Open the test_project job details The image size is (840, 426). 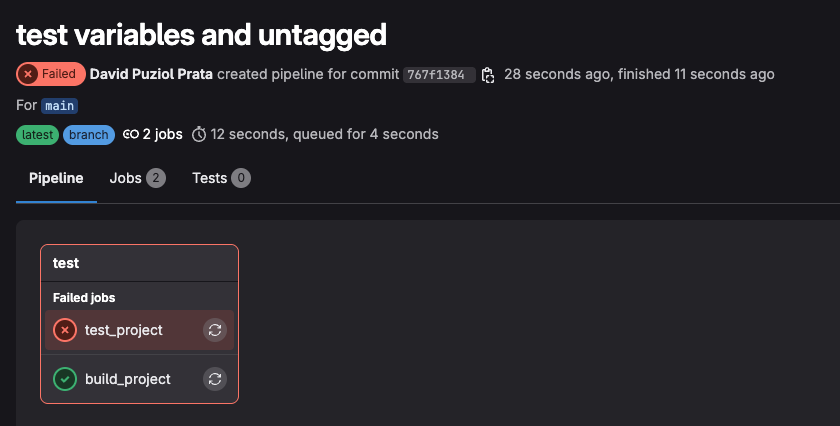coord(123,330)
